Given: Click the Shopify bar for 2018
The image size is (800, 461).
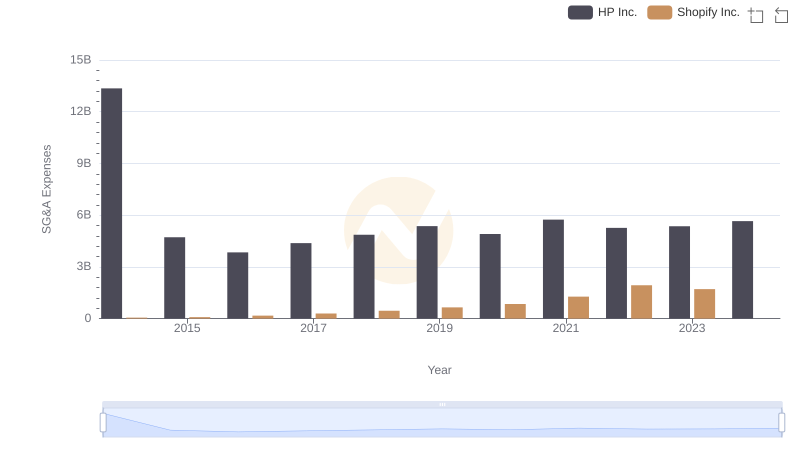Looking at the screenshot, I should click(389, 315).
